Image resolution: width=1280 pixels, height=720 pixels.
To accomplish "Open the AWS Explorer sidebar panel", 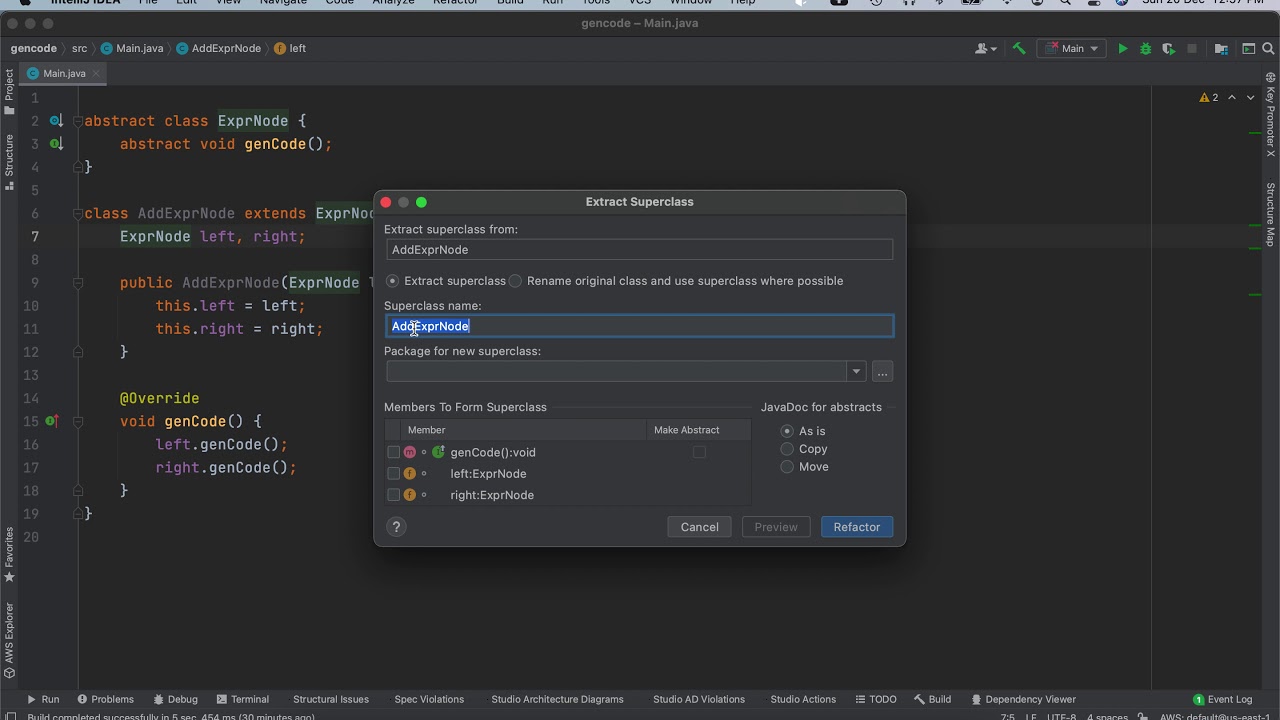I will coord(9,639).
